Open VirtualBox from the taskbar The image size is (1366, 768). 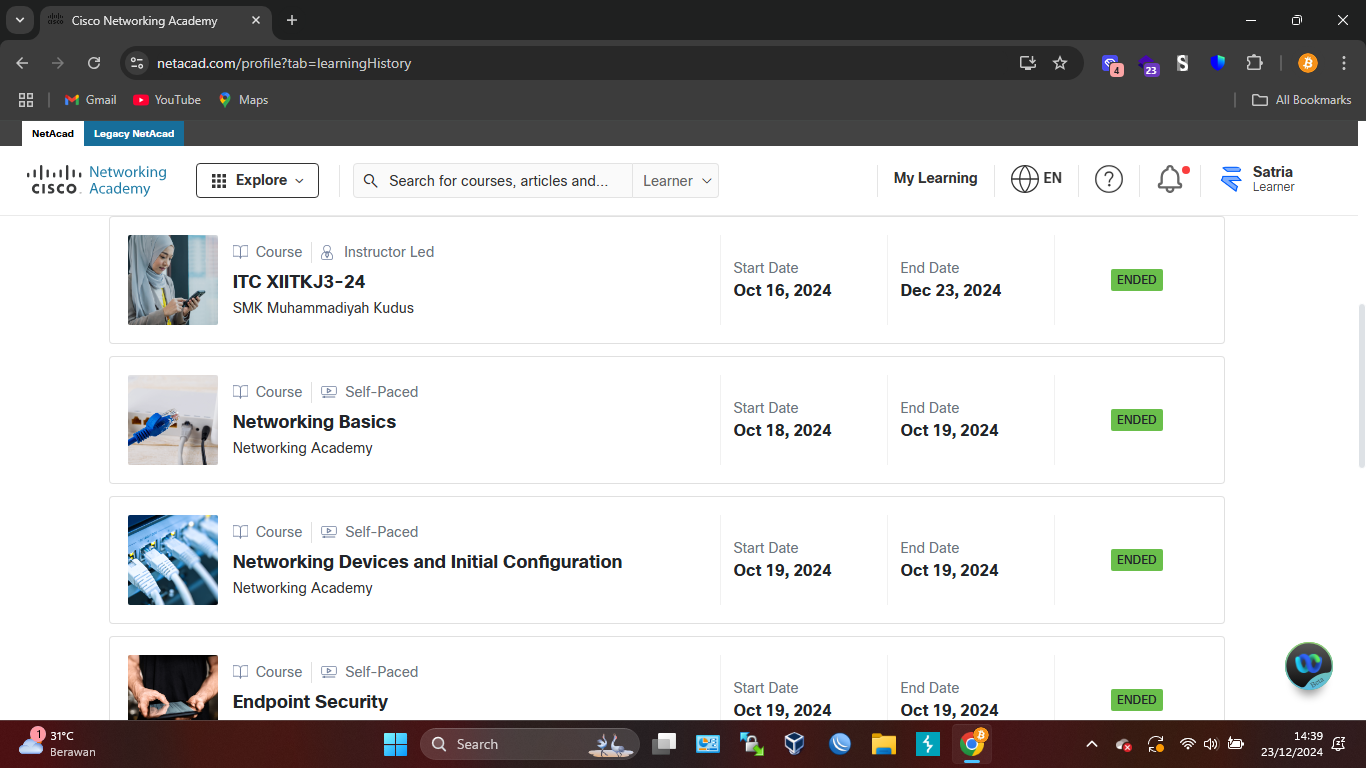coord(795,744)
